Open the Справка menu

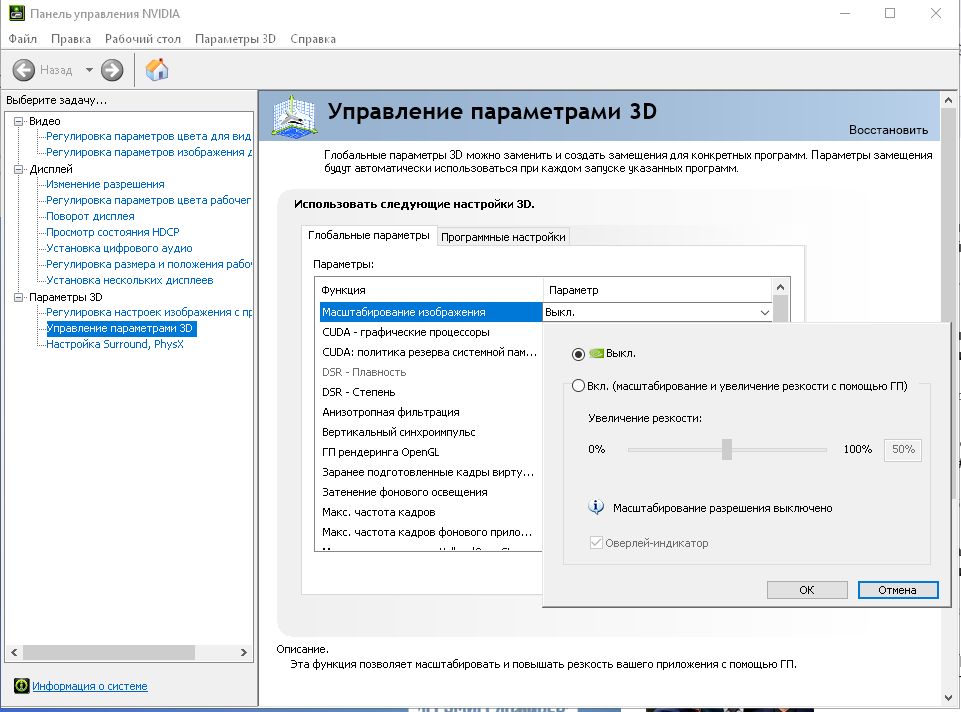[313, 39]
